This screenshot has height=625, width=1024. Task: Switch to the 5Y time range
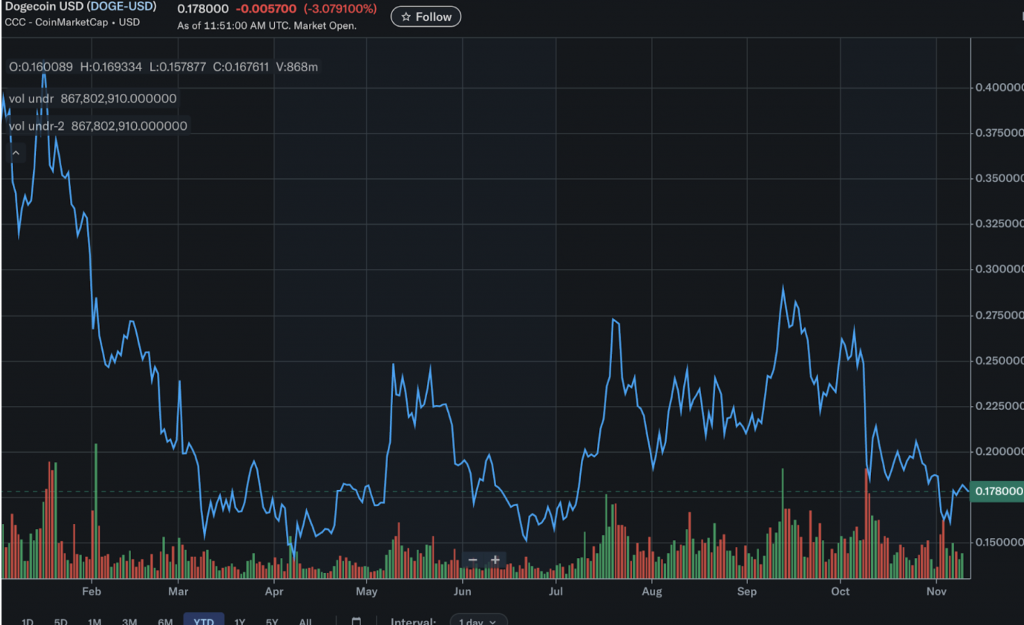tap(272, 621)
